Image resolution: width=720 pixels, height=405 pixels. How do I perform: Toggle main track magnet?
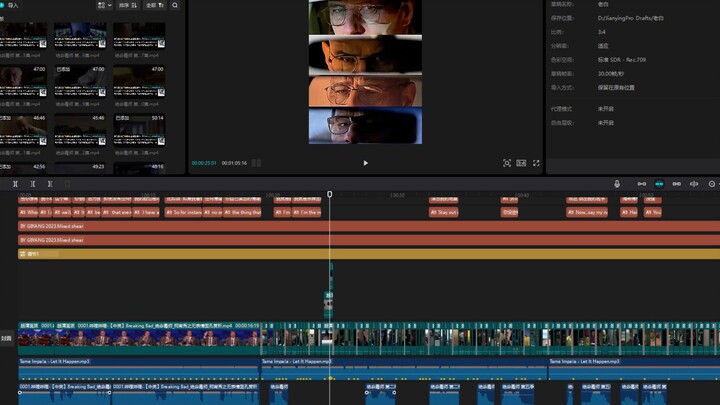pyautogui.click(x=641, y=184)
